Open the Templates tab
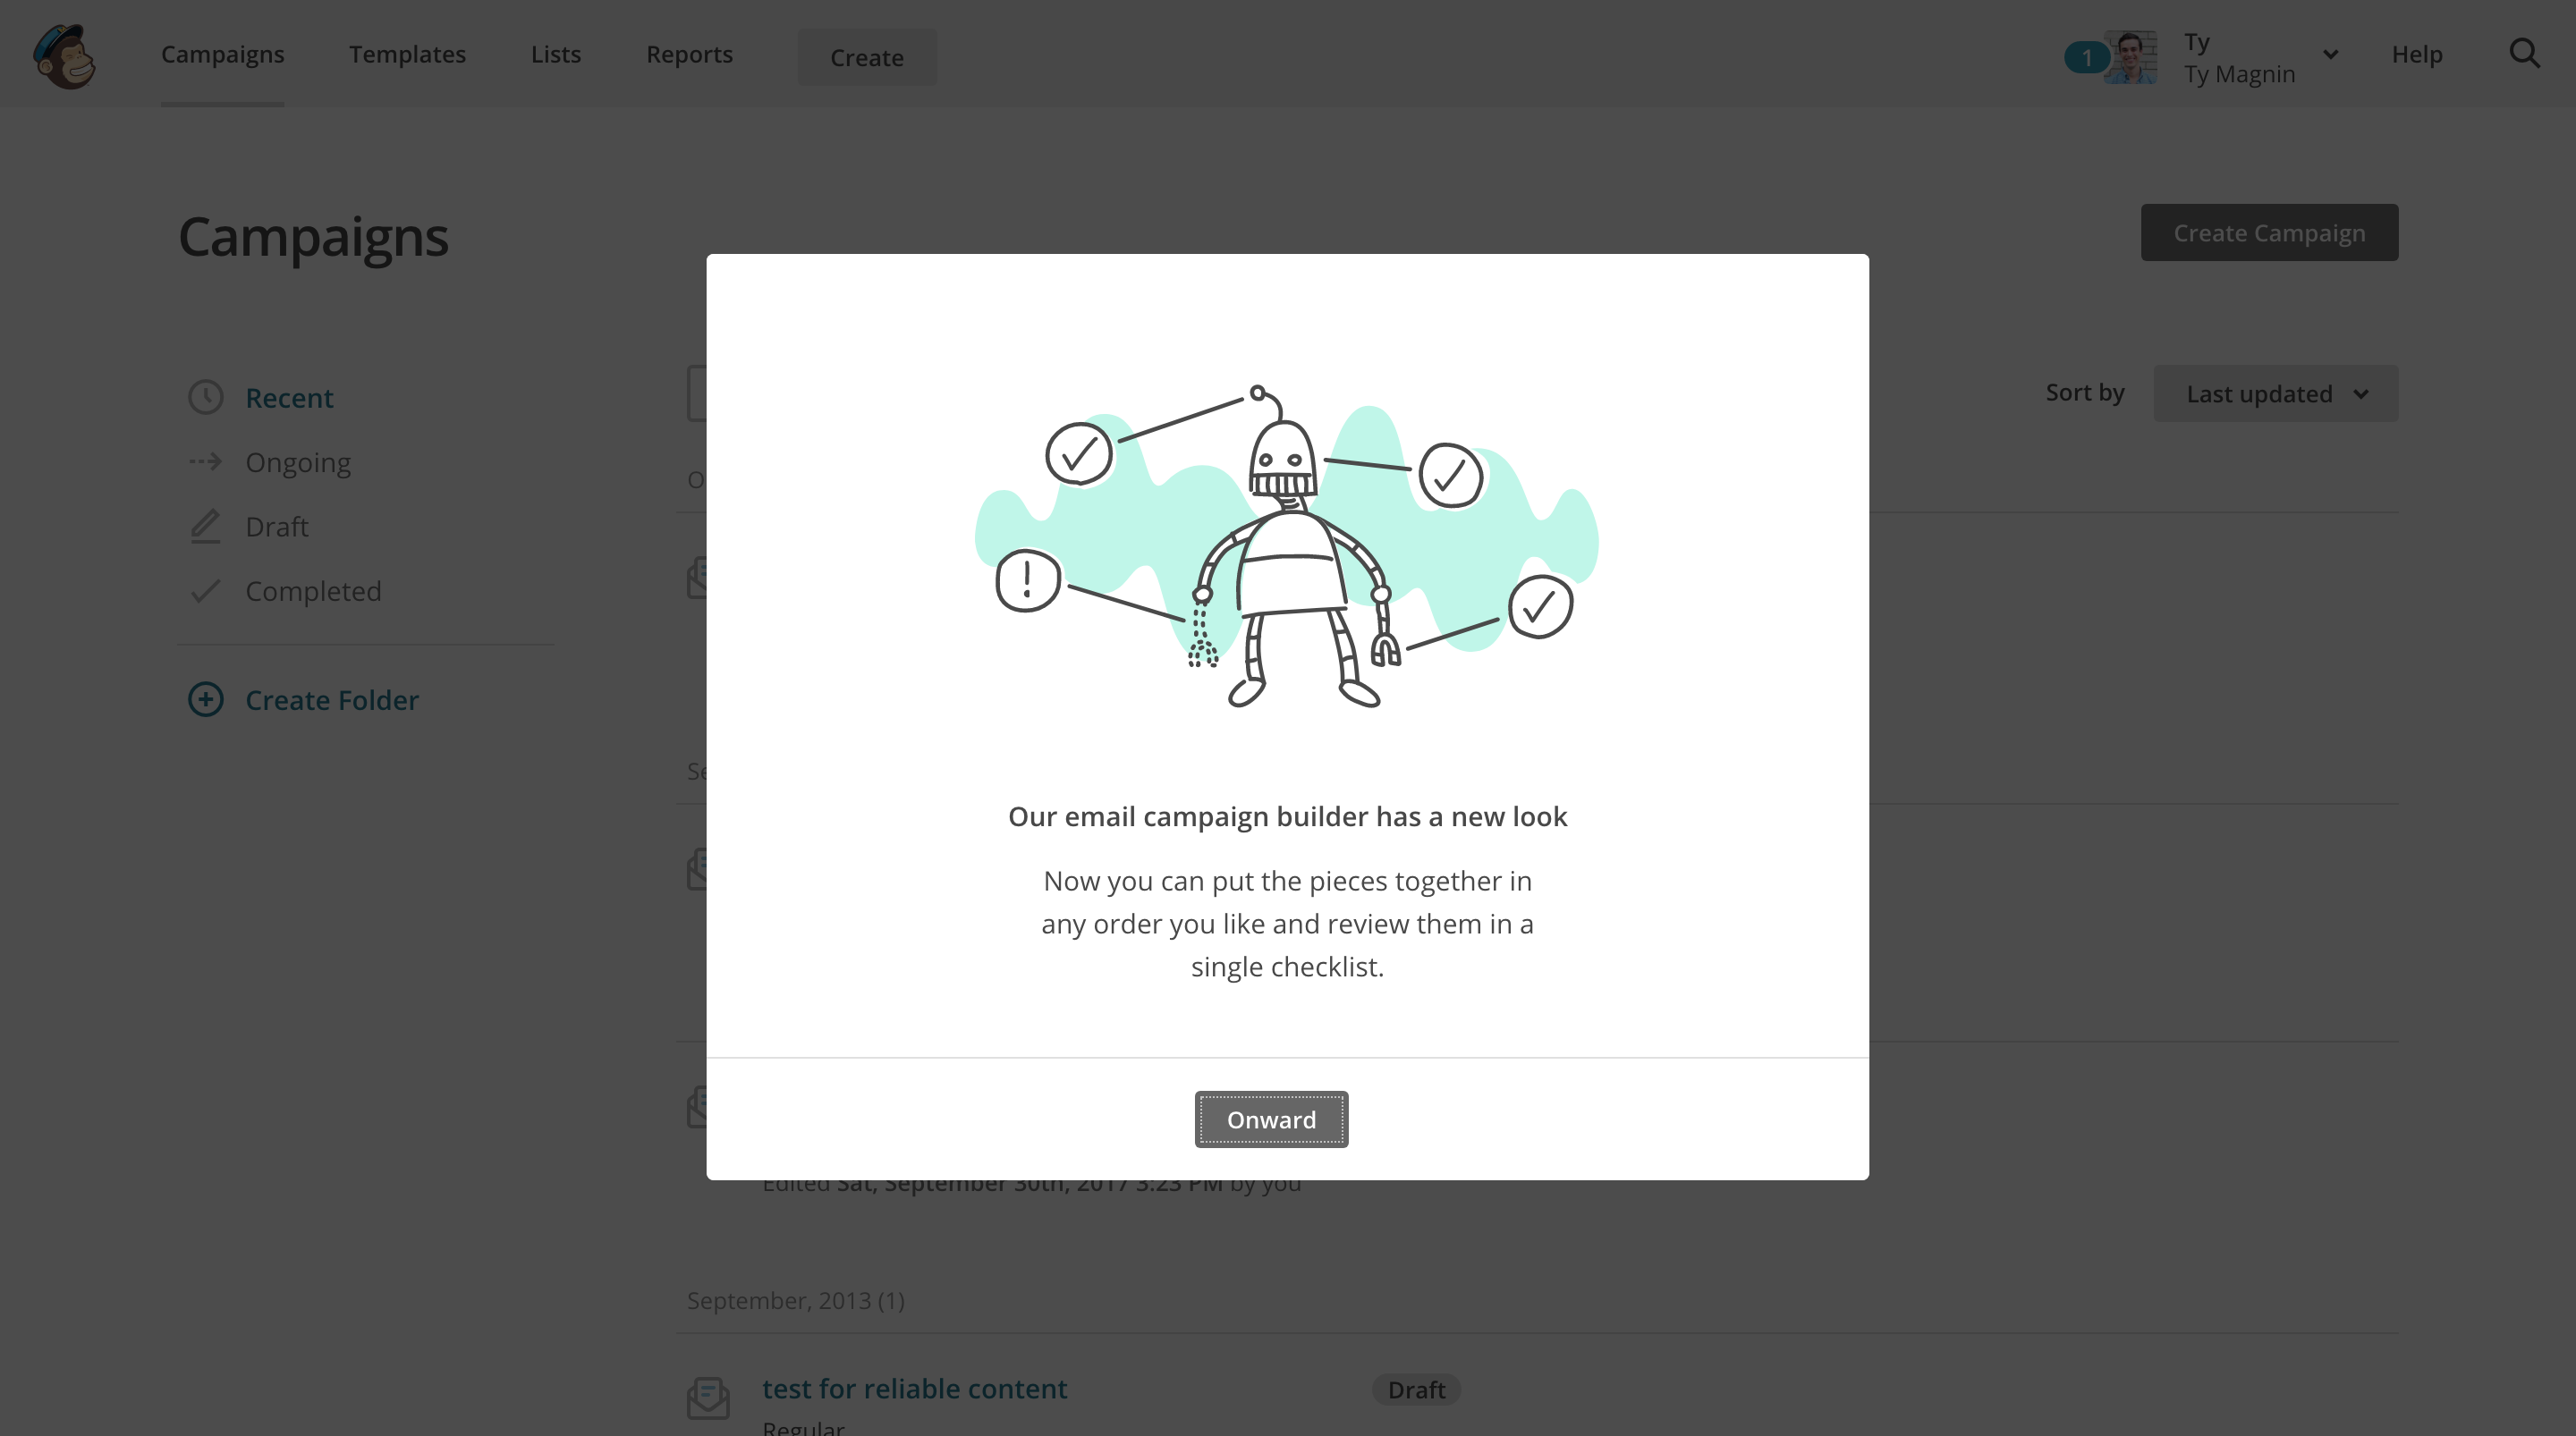2576x1436 pixels. click(x=407, y=54)
